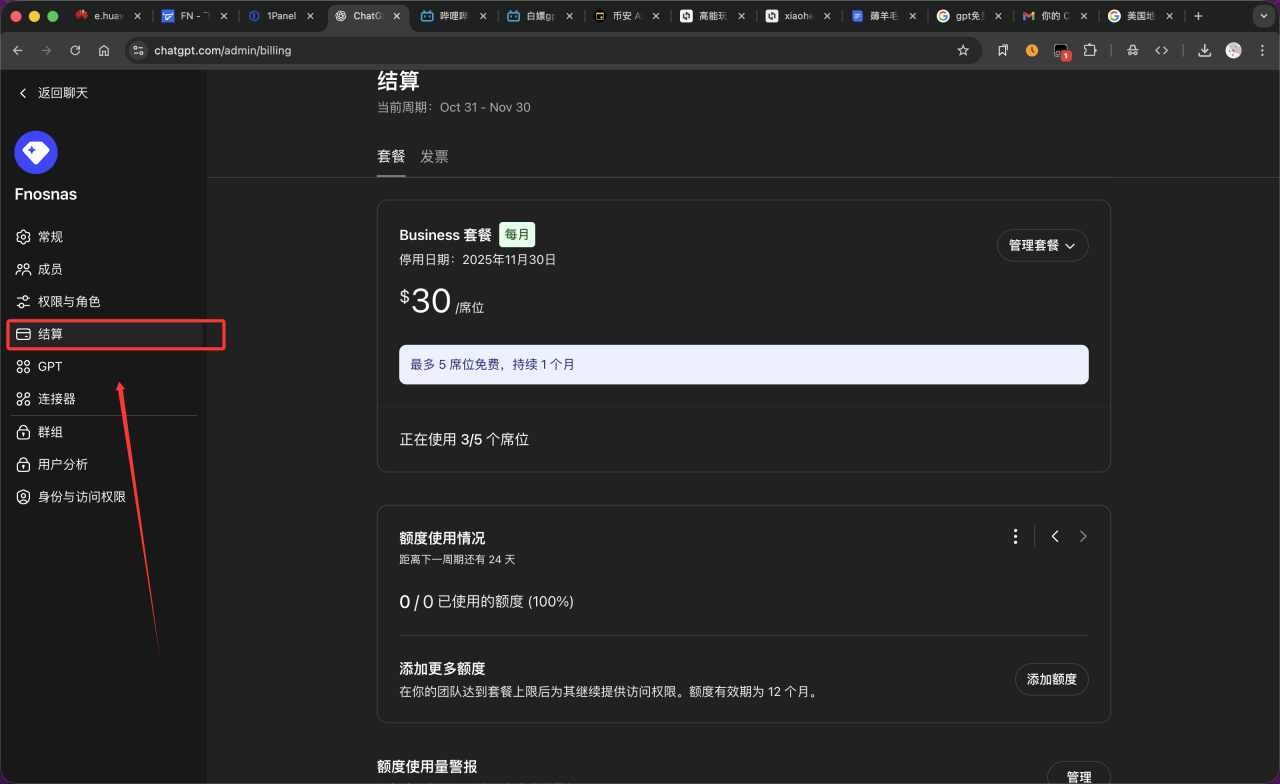
Task: Click the 正在使用 3/5 个席位 text
Action: point(464,439)
